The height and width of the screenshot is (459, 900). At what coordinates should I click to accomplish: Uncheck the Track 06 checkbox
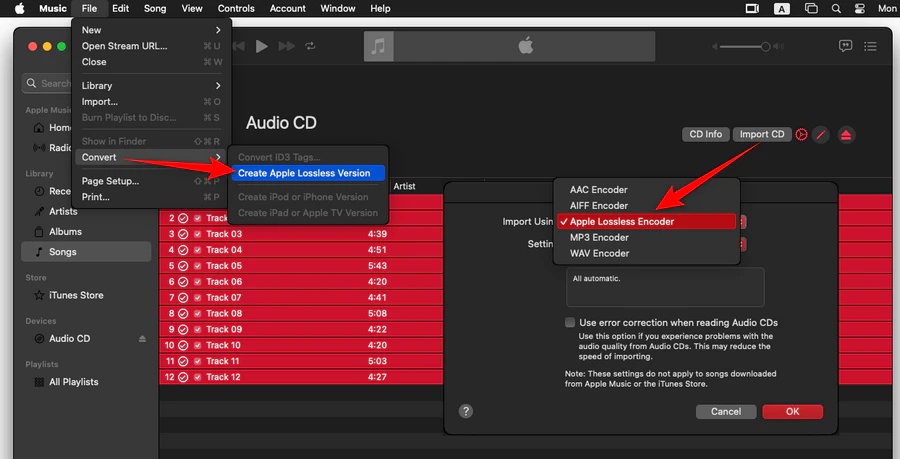coord(197,282)
